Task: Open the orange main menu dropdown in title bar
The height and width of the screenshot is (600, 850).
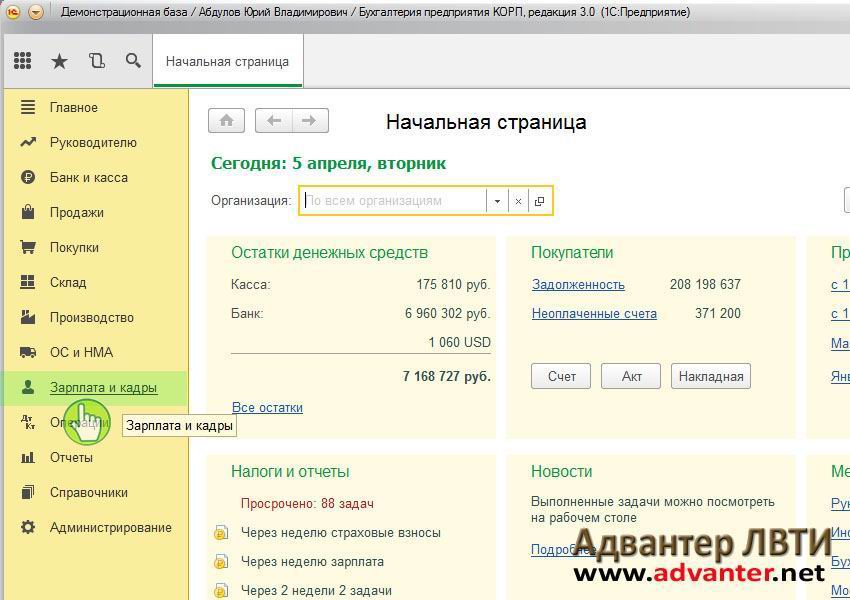Action: point(36,11)
